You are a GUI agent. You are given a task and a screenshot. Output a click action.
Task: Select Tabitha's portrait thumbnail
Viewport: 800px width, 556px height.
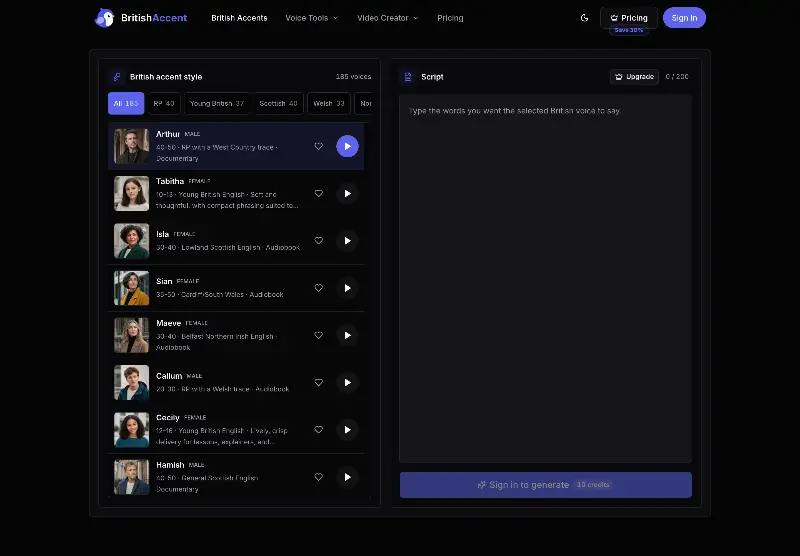tap(132, 194)
